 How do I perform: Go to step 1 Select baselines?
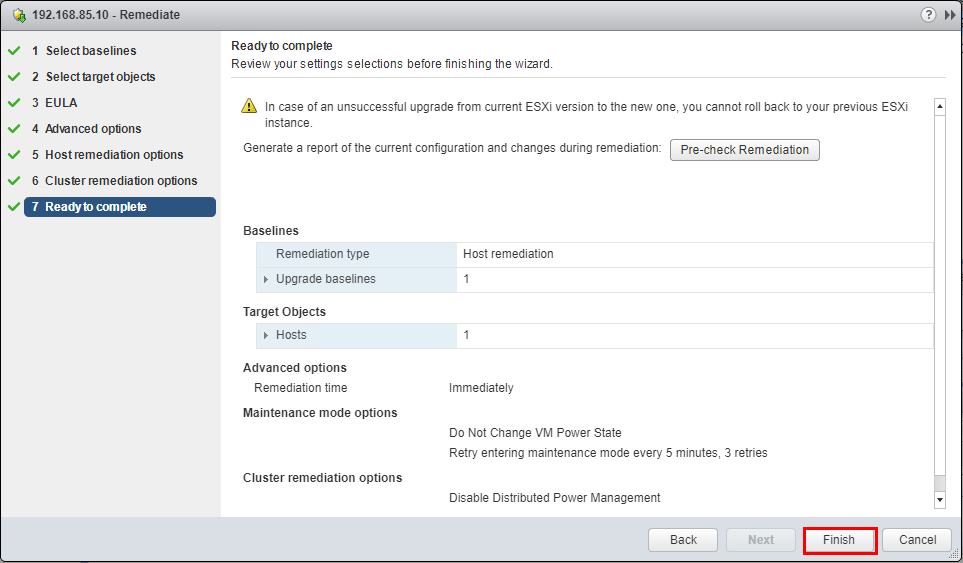tap(90, 51)
